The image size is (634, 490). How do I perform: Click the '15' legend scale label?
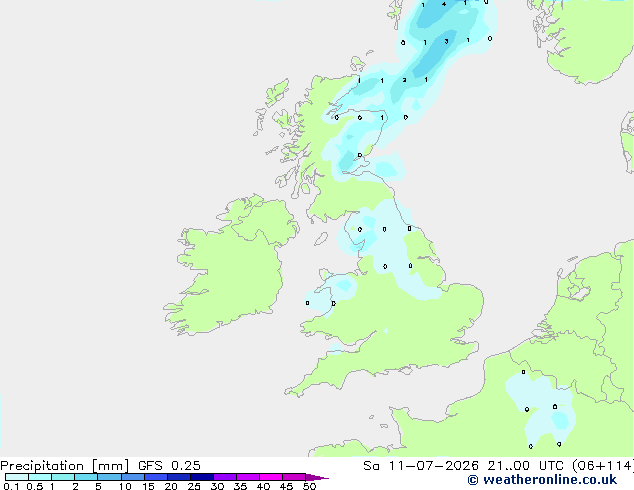click(148, 486)
